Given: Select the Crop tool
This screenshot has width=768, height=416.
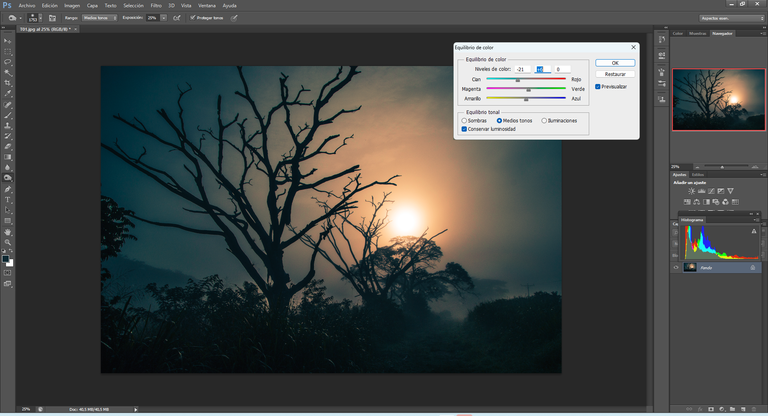Looking at the screenshot, I should pos(7,83).
